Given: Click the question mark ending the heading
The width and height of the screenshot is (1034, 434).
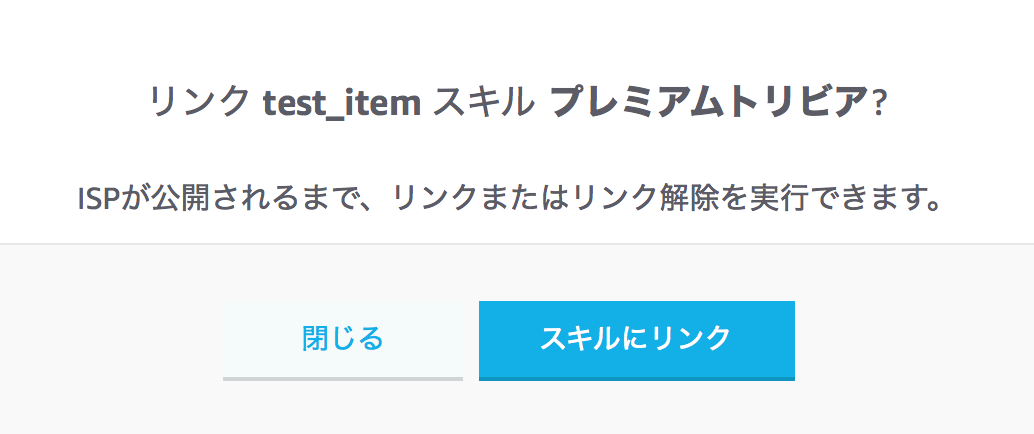Looking at the screenshot, I should coord(879,105).
